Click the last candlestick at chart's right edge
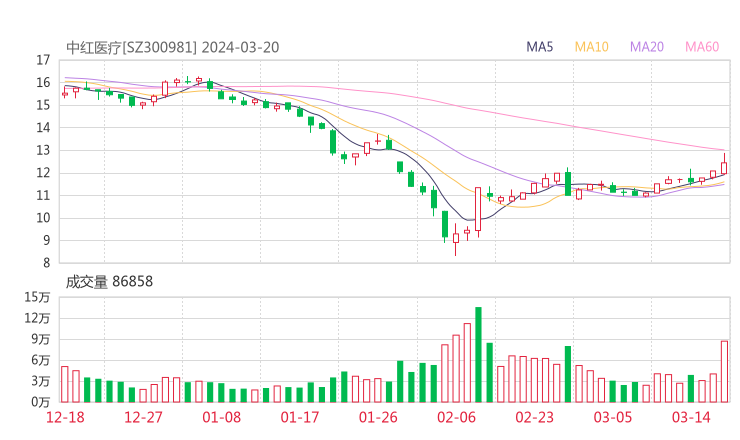740x440 pixels. pos(724,165)
